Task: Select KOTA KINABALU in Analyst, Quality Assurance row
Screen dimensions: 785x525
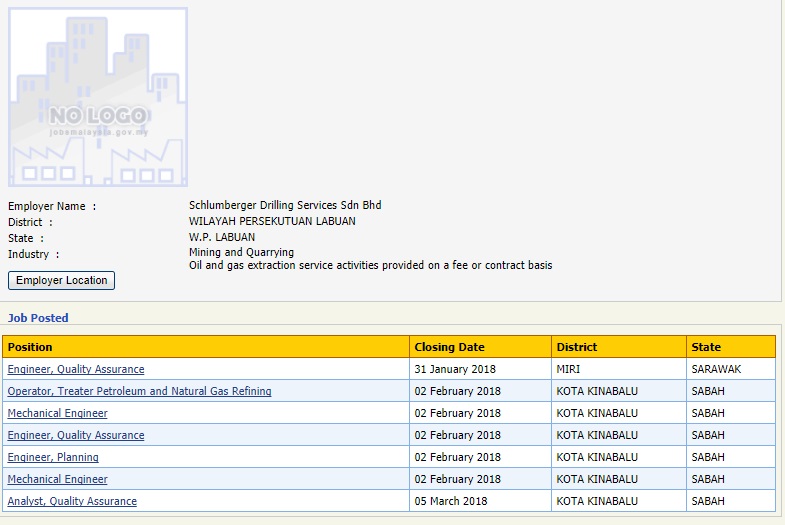Action: [597, 501]
